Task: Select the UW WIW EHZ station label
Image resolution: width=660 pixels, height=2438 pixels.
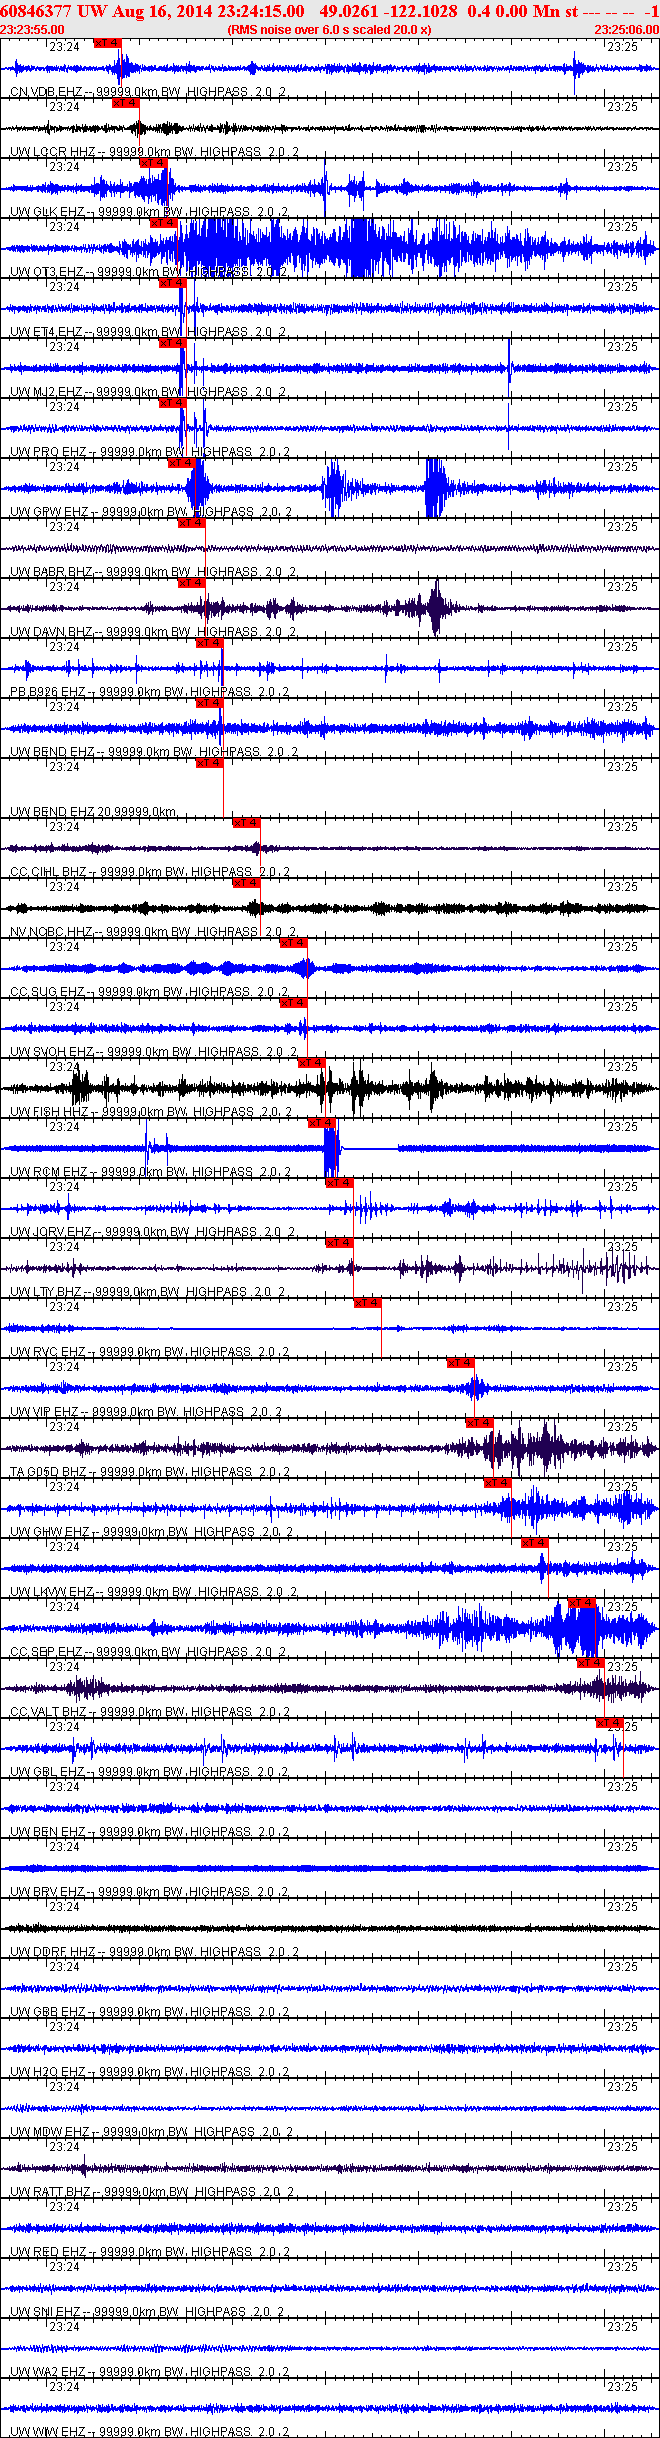Action: point(149,2432)
